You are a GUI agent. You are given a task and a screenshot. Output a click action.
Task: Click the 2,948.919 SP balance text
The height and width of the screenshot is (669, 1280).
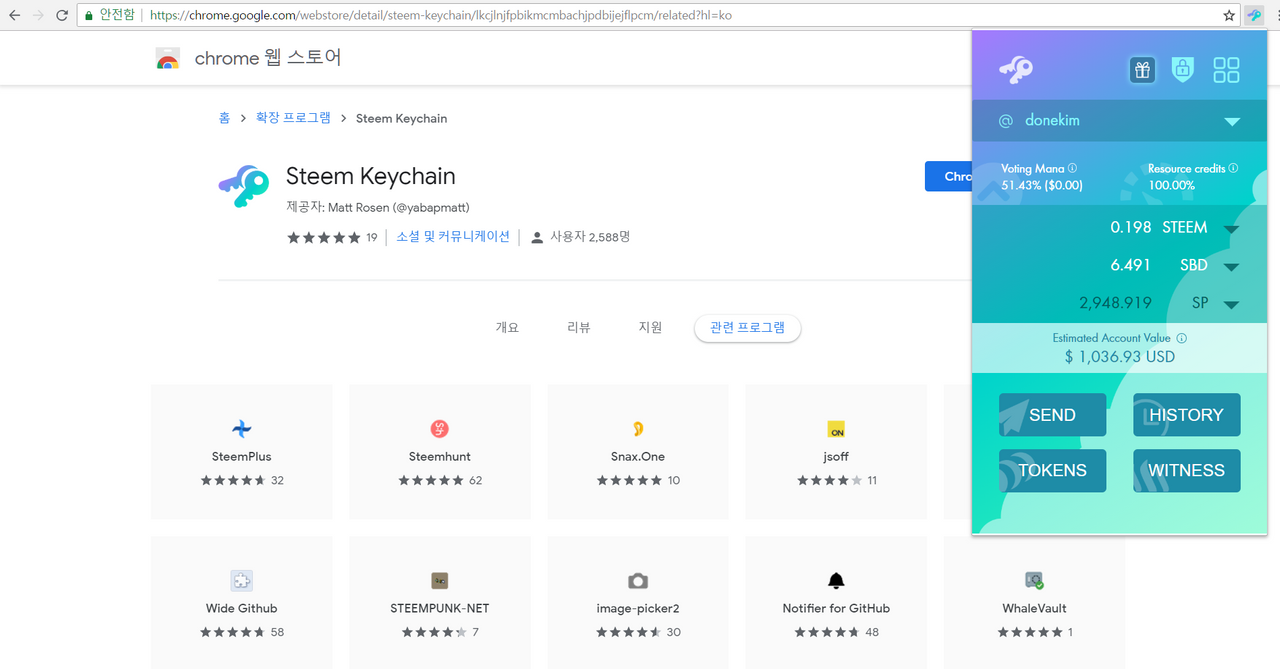coord(1115,303)
